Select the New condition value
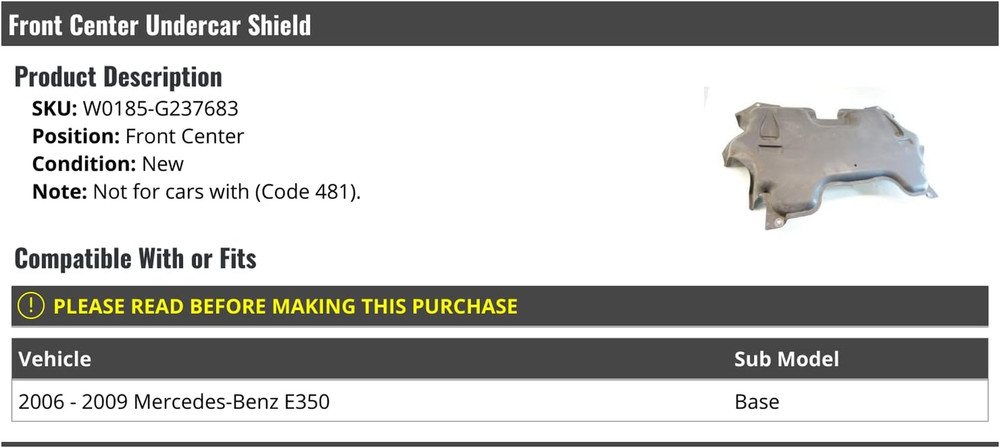1000x448 pixels. (x=163, y=163)
